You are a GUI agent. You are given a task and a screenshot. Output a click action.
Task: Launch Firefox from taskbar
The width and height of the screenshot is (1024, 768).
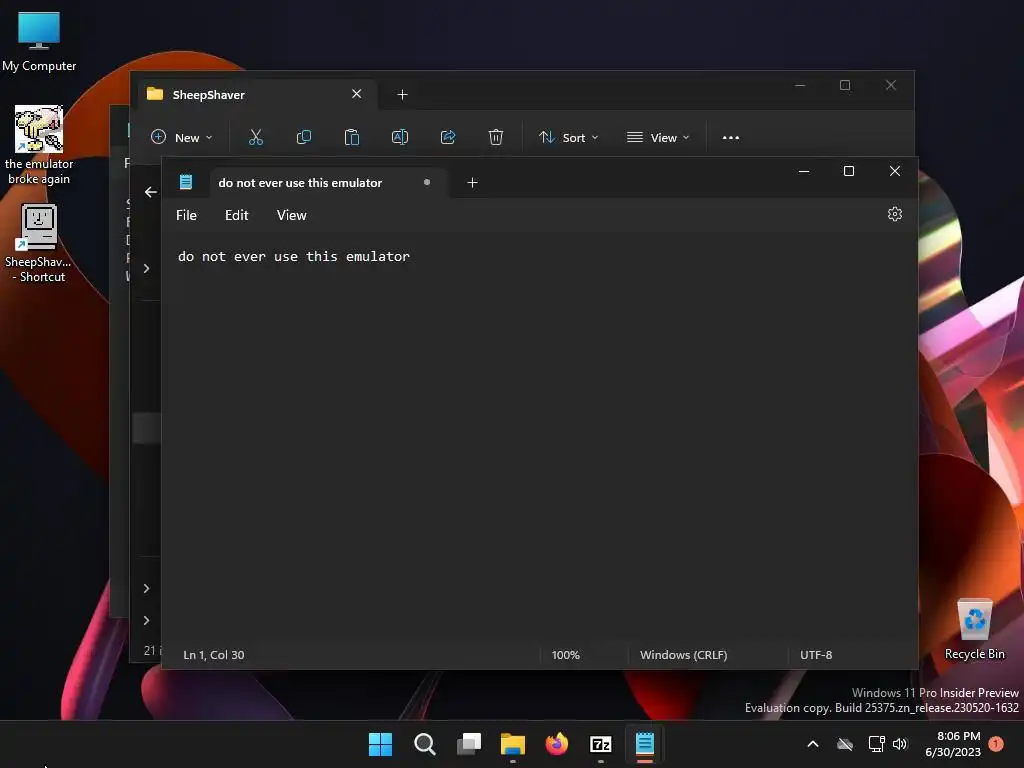click(556, 744)
